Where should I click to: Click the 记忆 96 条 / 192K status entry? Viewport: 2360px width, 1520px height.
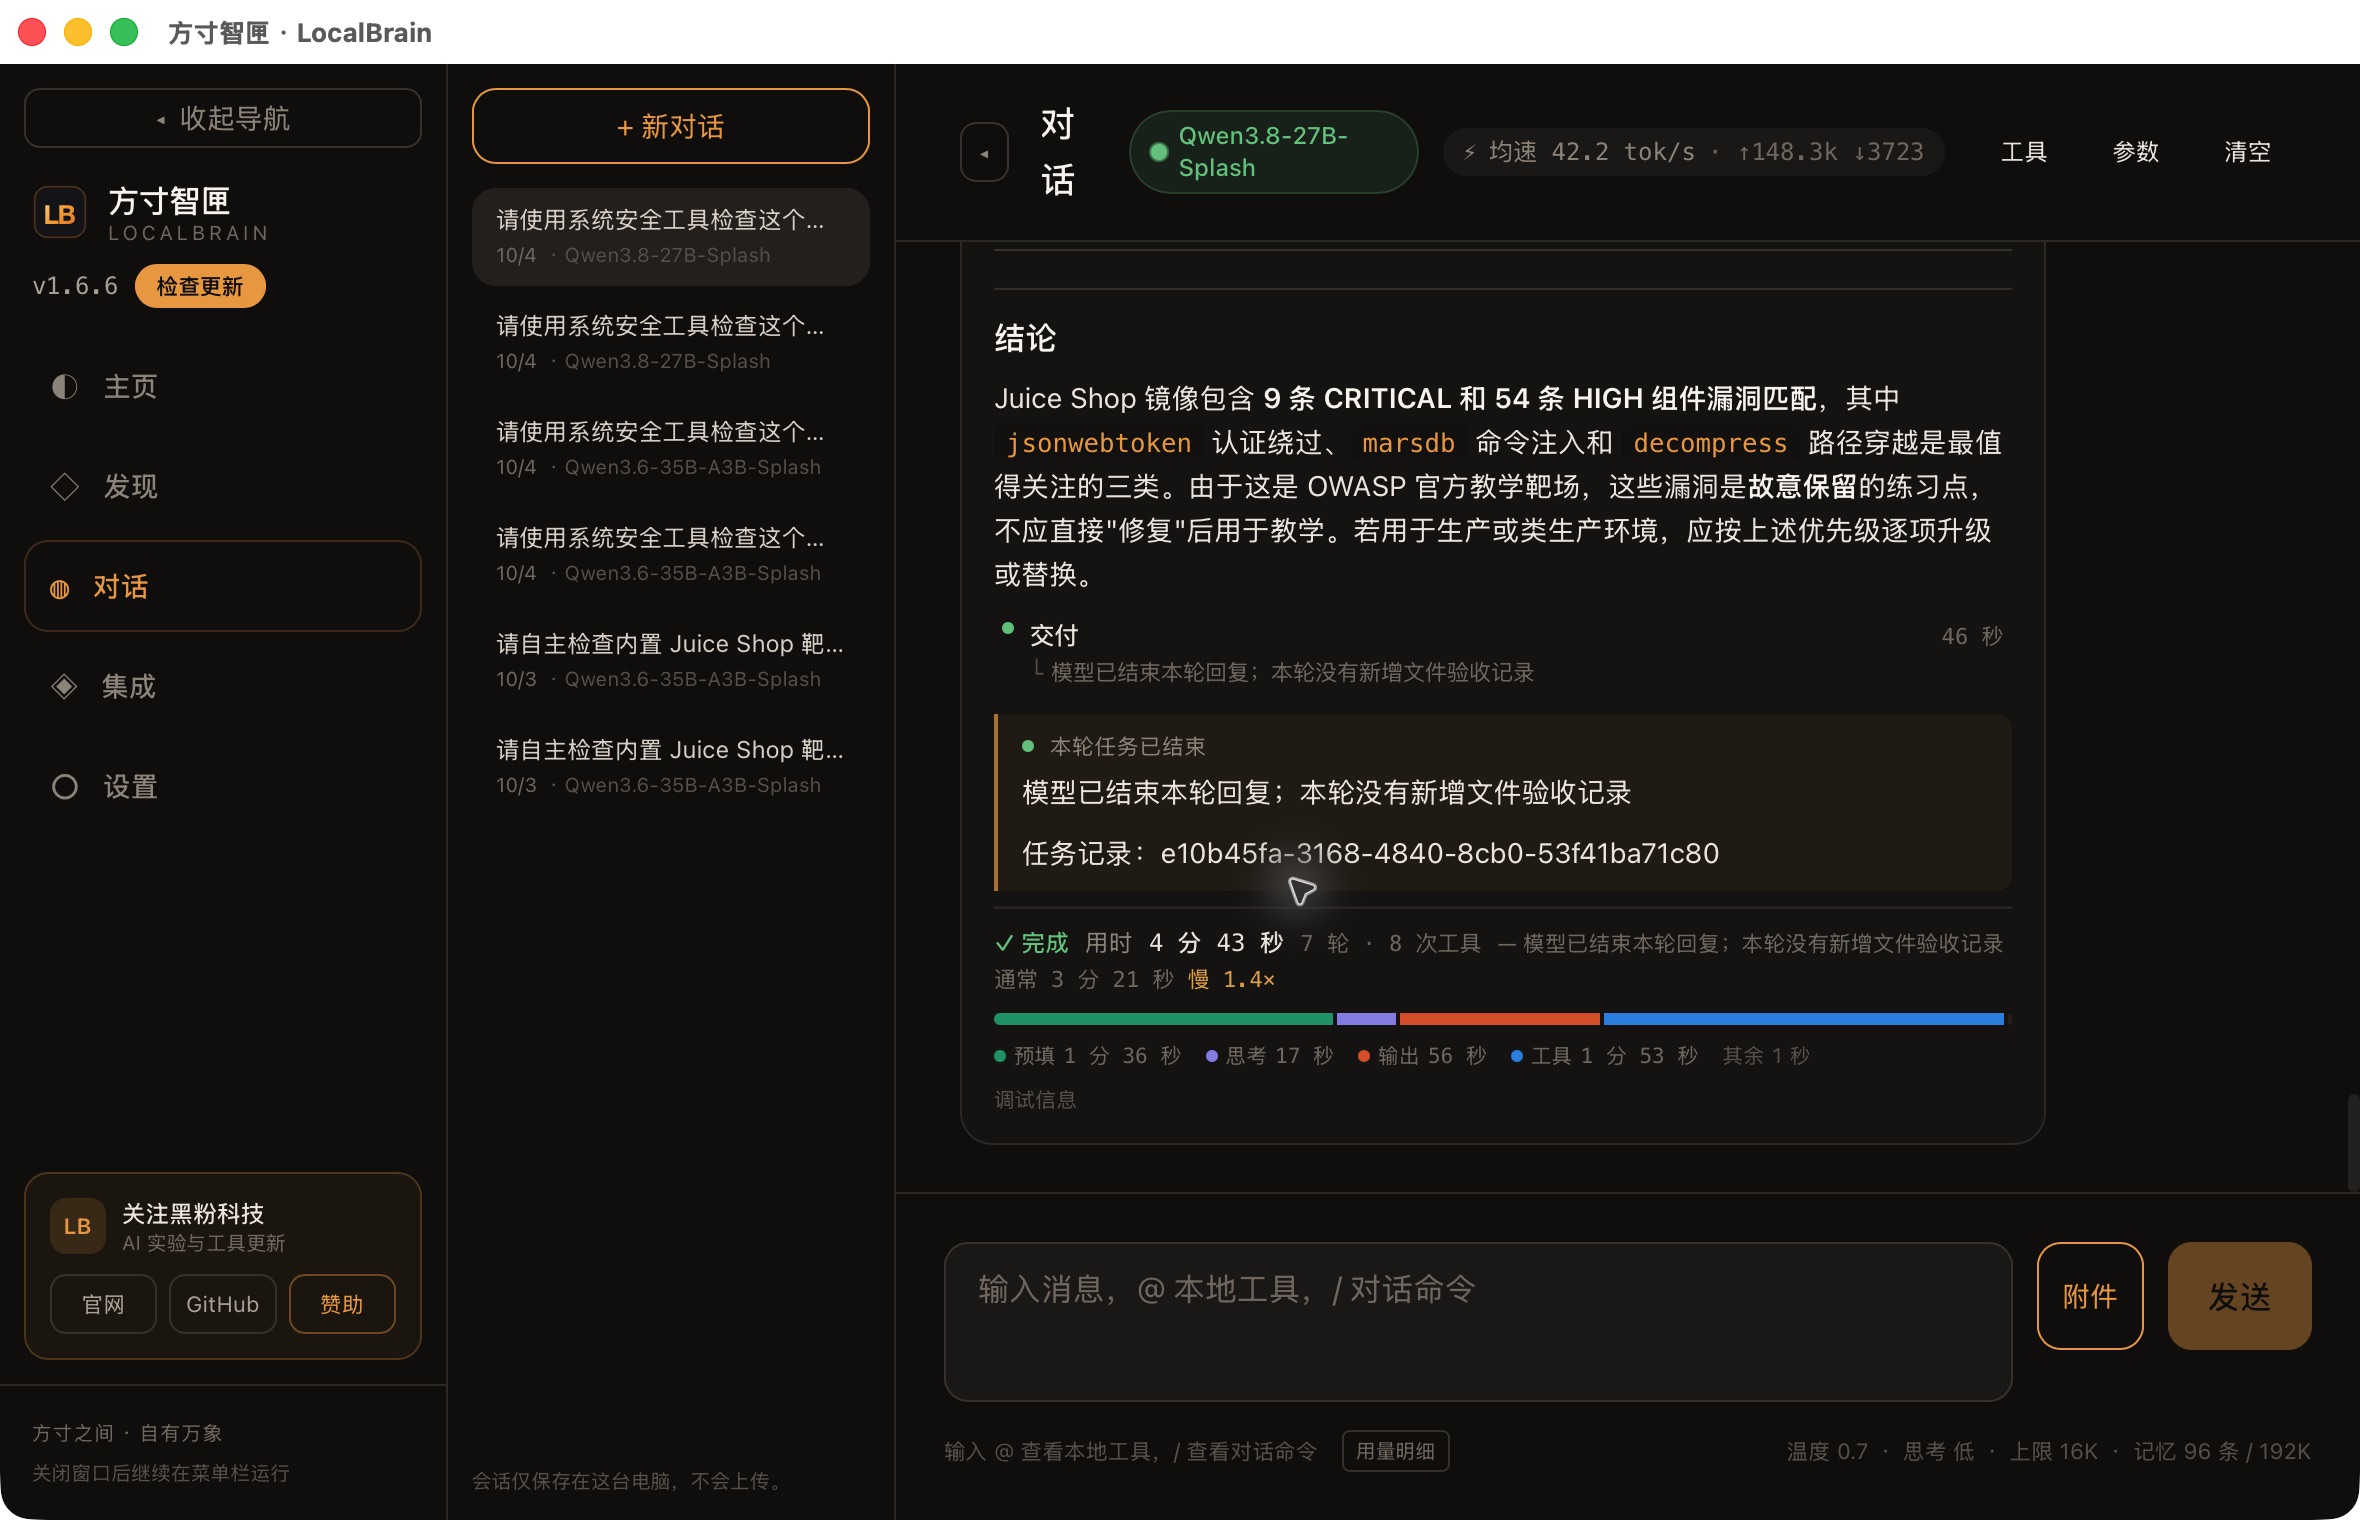click(x=2222, y=1451)
